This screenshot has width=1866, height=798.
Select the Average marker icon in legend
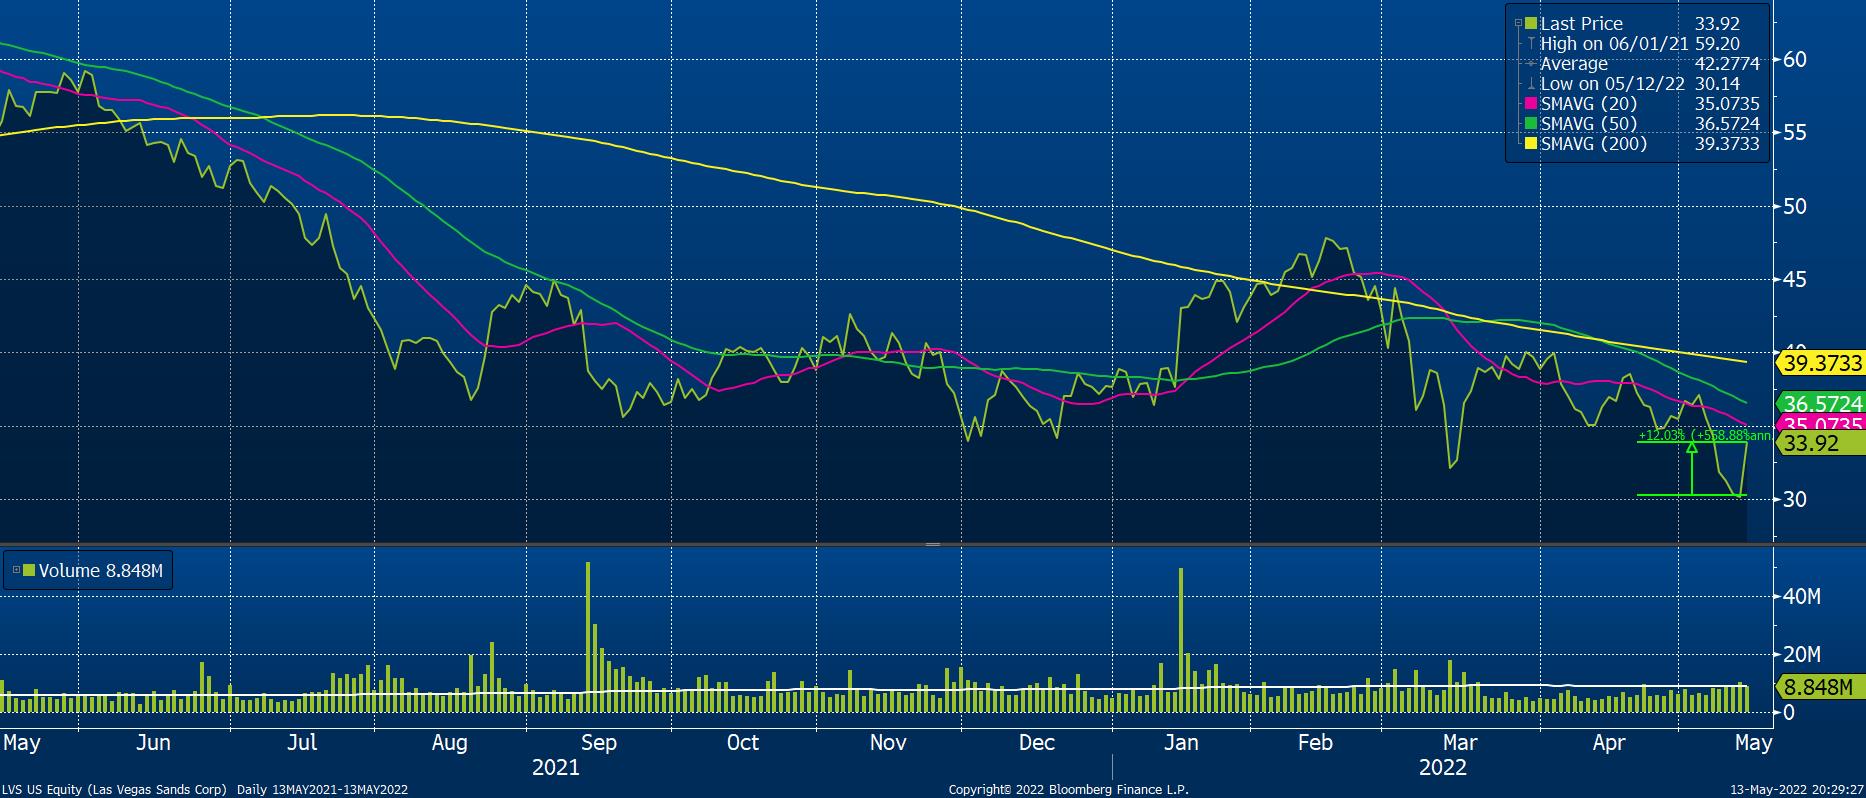coord(1530,64)
